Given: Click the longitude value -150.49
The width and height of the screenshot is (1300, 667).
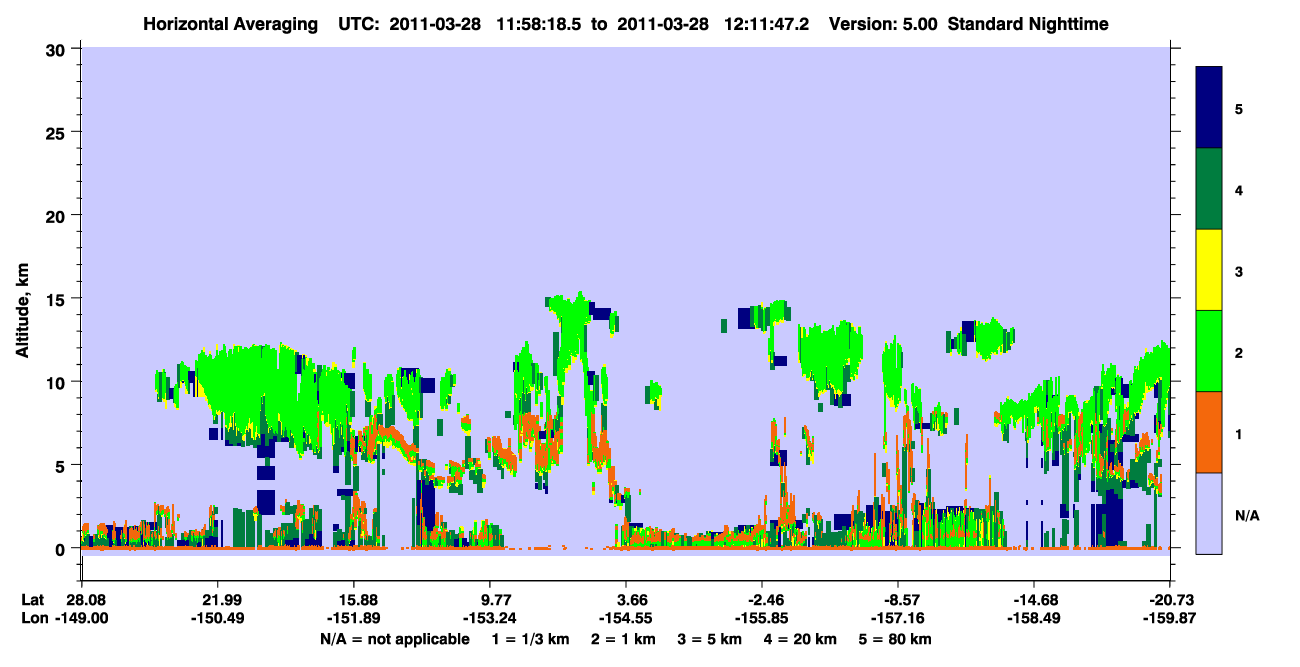Looking at the screenshot, I should [x=217, y=618].
